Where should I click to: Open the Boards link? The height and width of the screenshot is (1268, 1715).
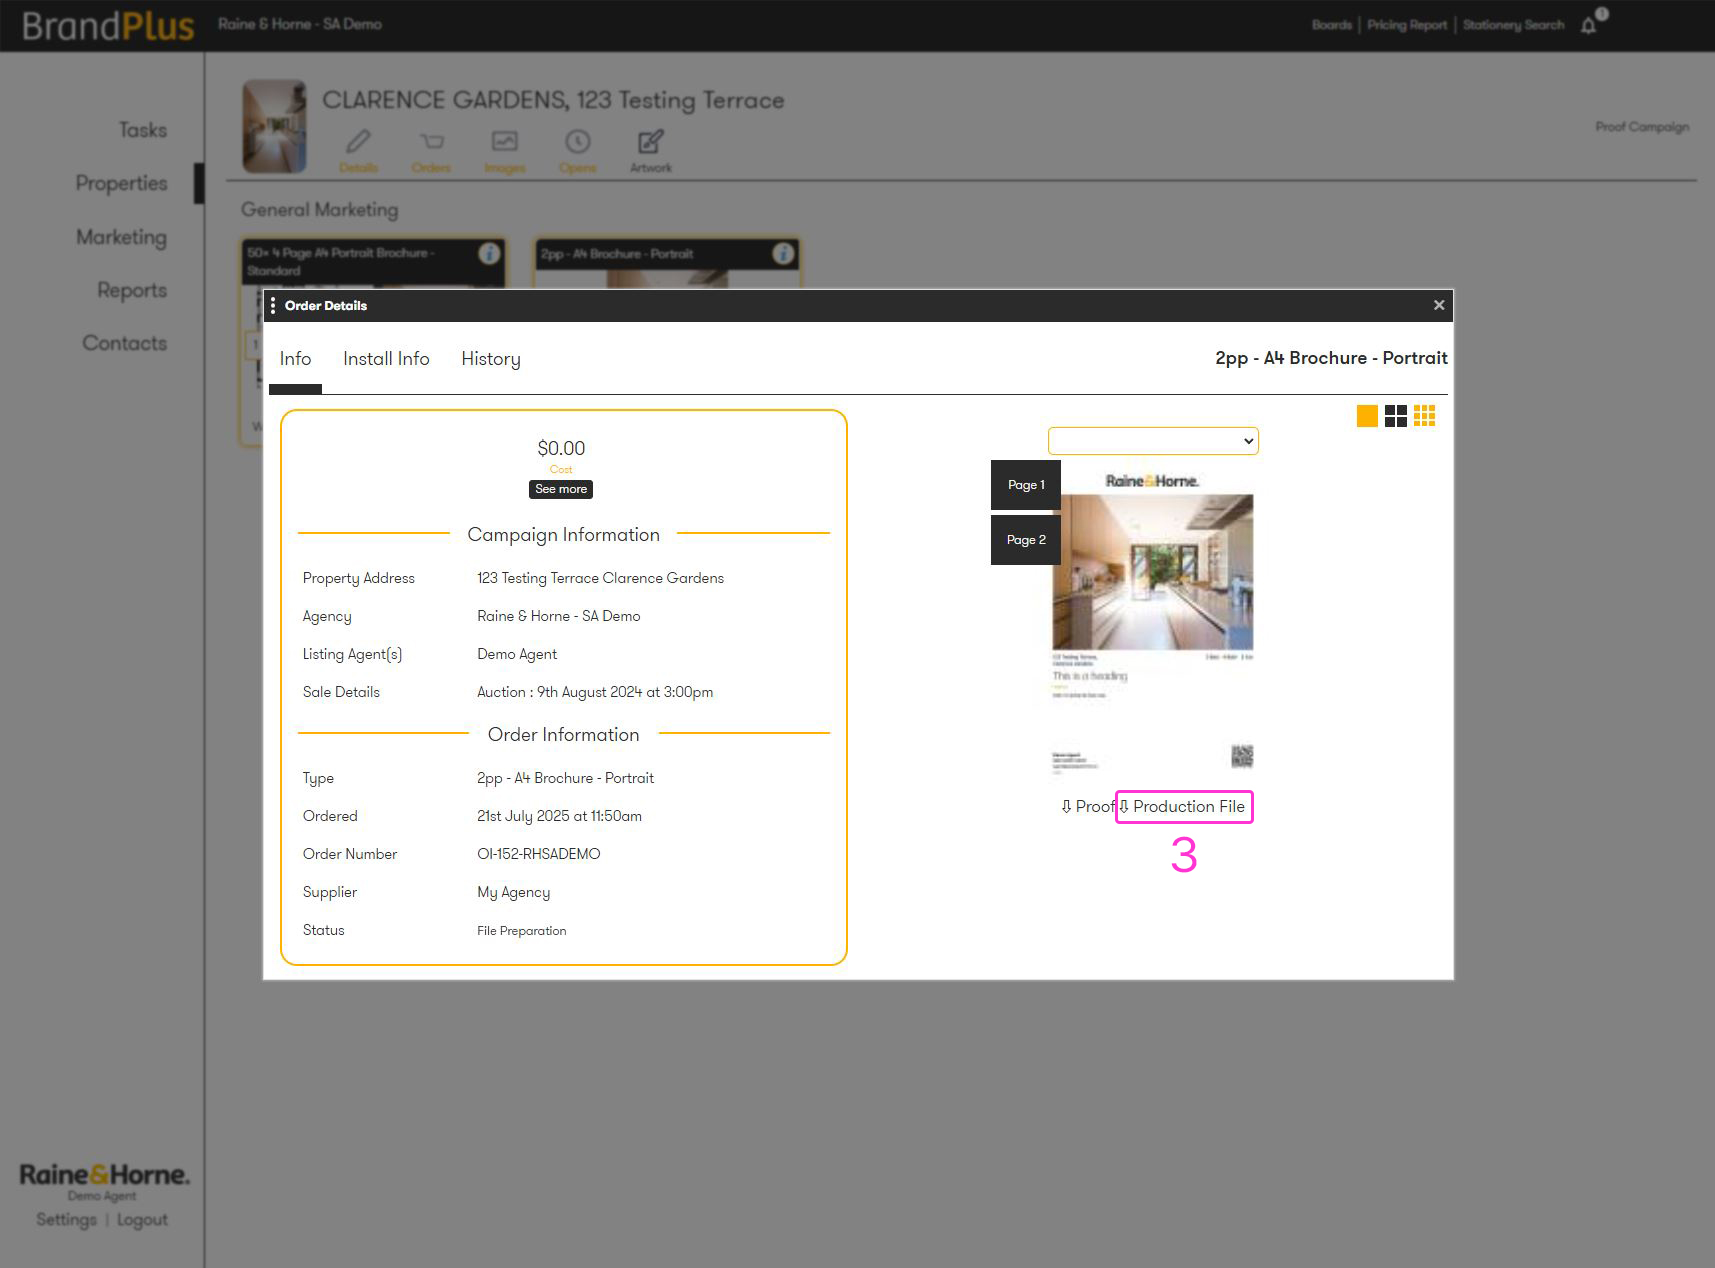tap(1332, 25)
